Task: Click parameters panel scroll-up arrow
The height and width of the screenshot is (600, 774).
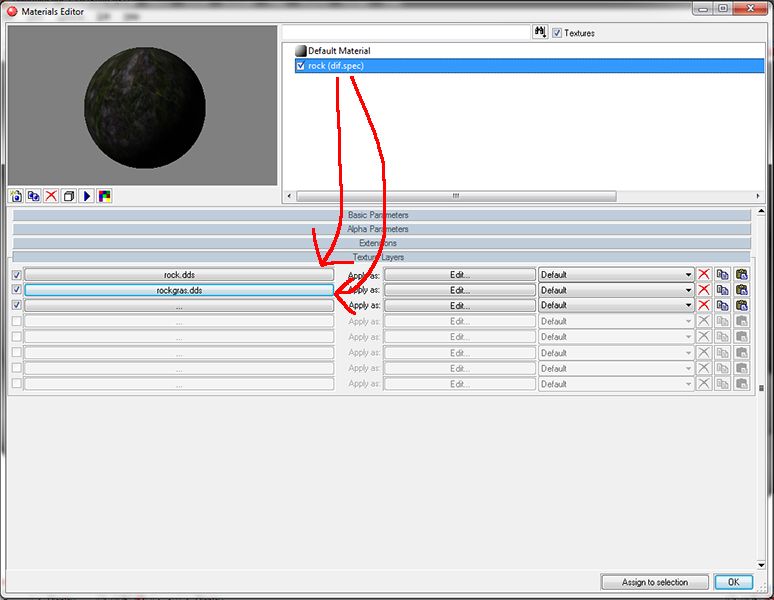Action: (761, 212)
